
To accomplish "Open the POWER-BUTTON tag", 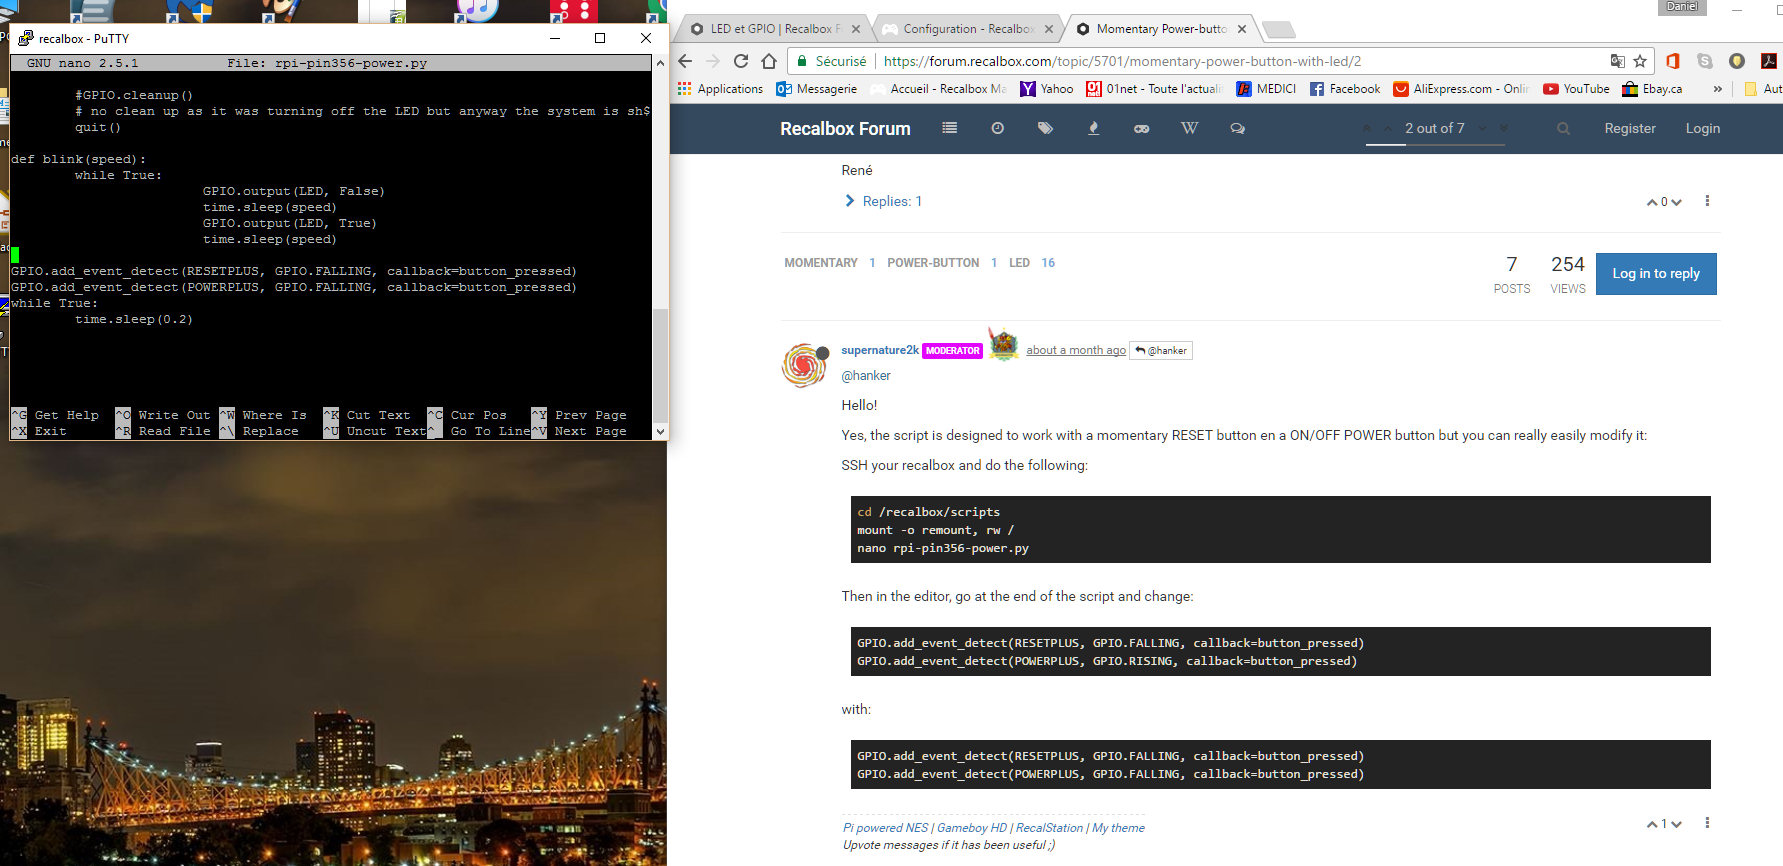I will coord(933,263).
